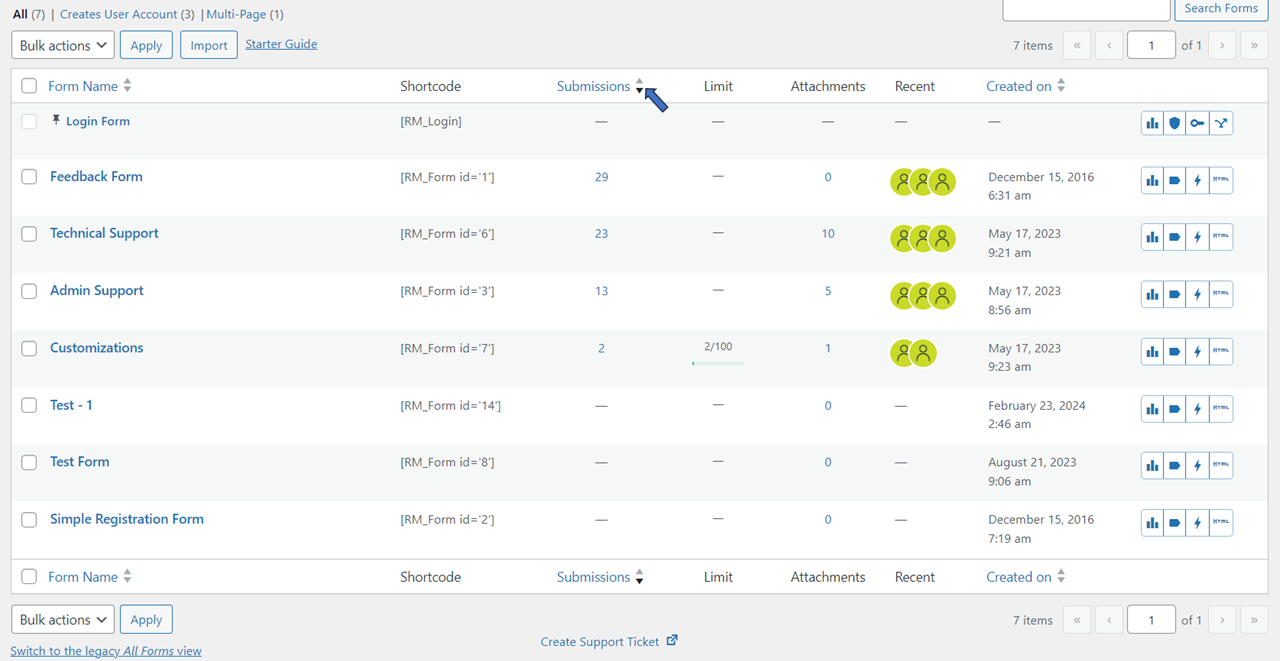
Task: Tick the checkbox beside Feedback Form
Action: click(30, 177)
